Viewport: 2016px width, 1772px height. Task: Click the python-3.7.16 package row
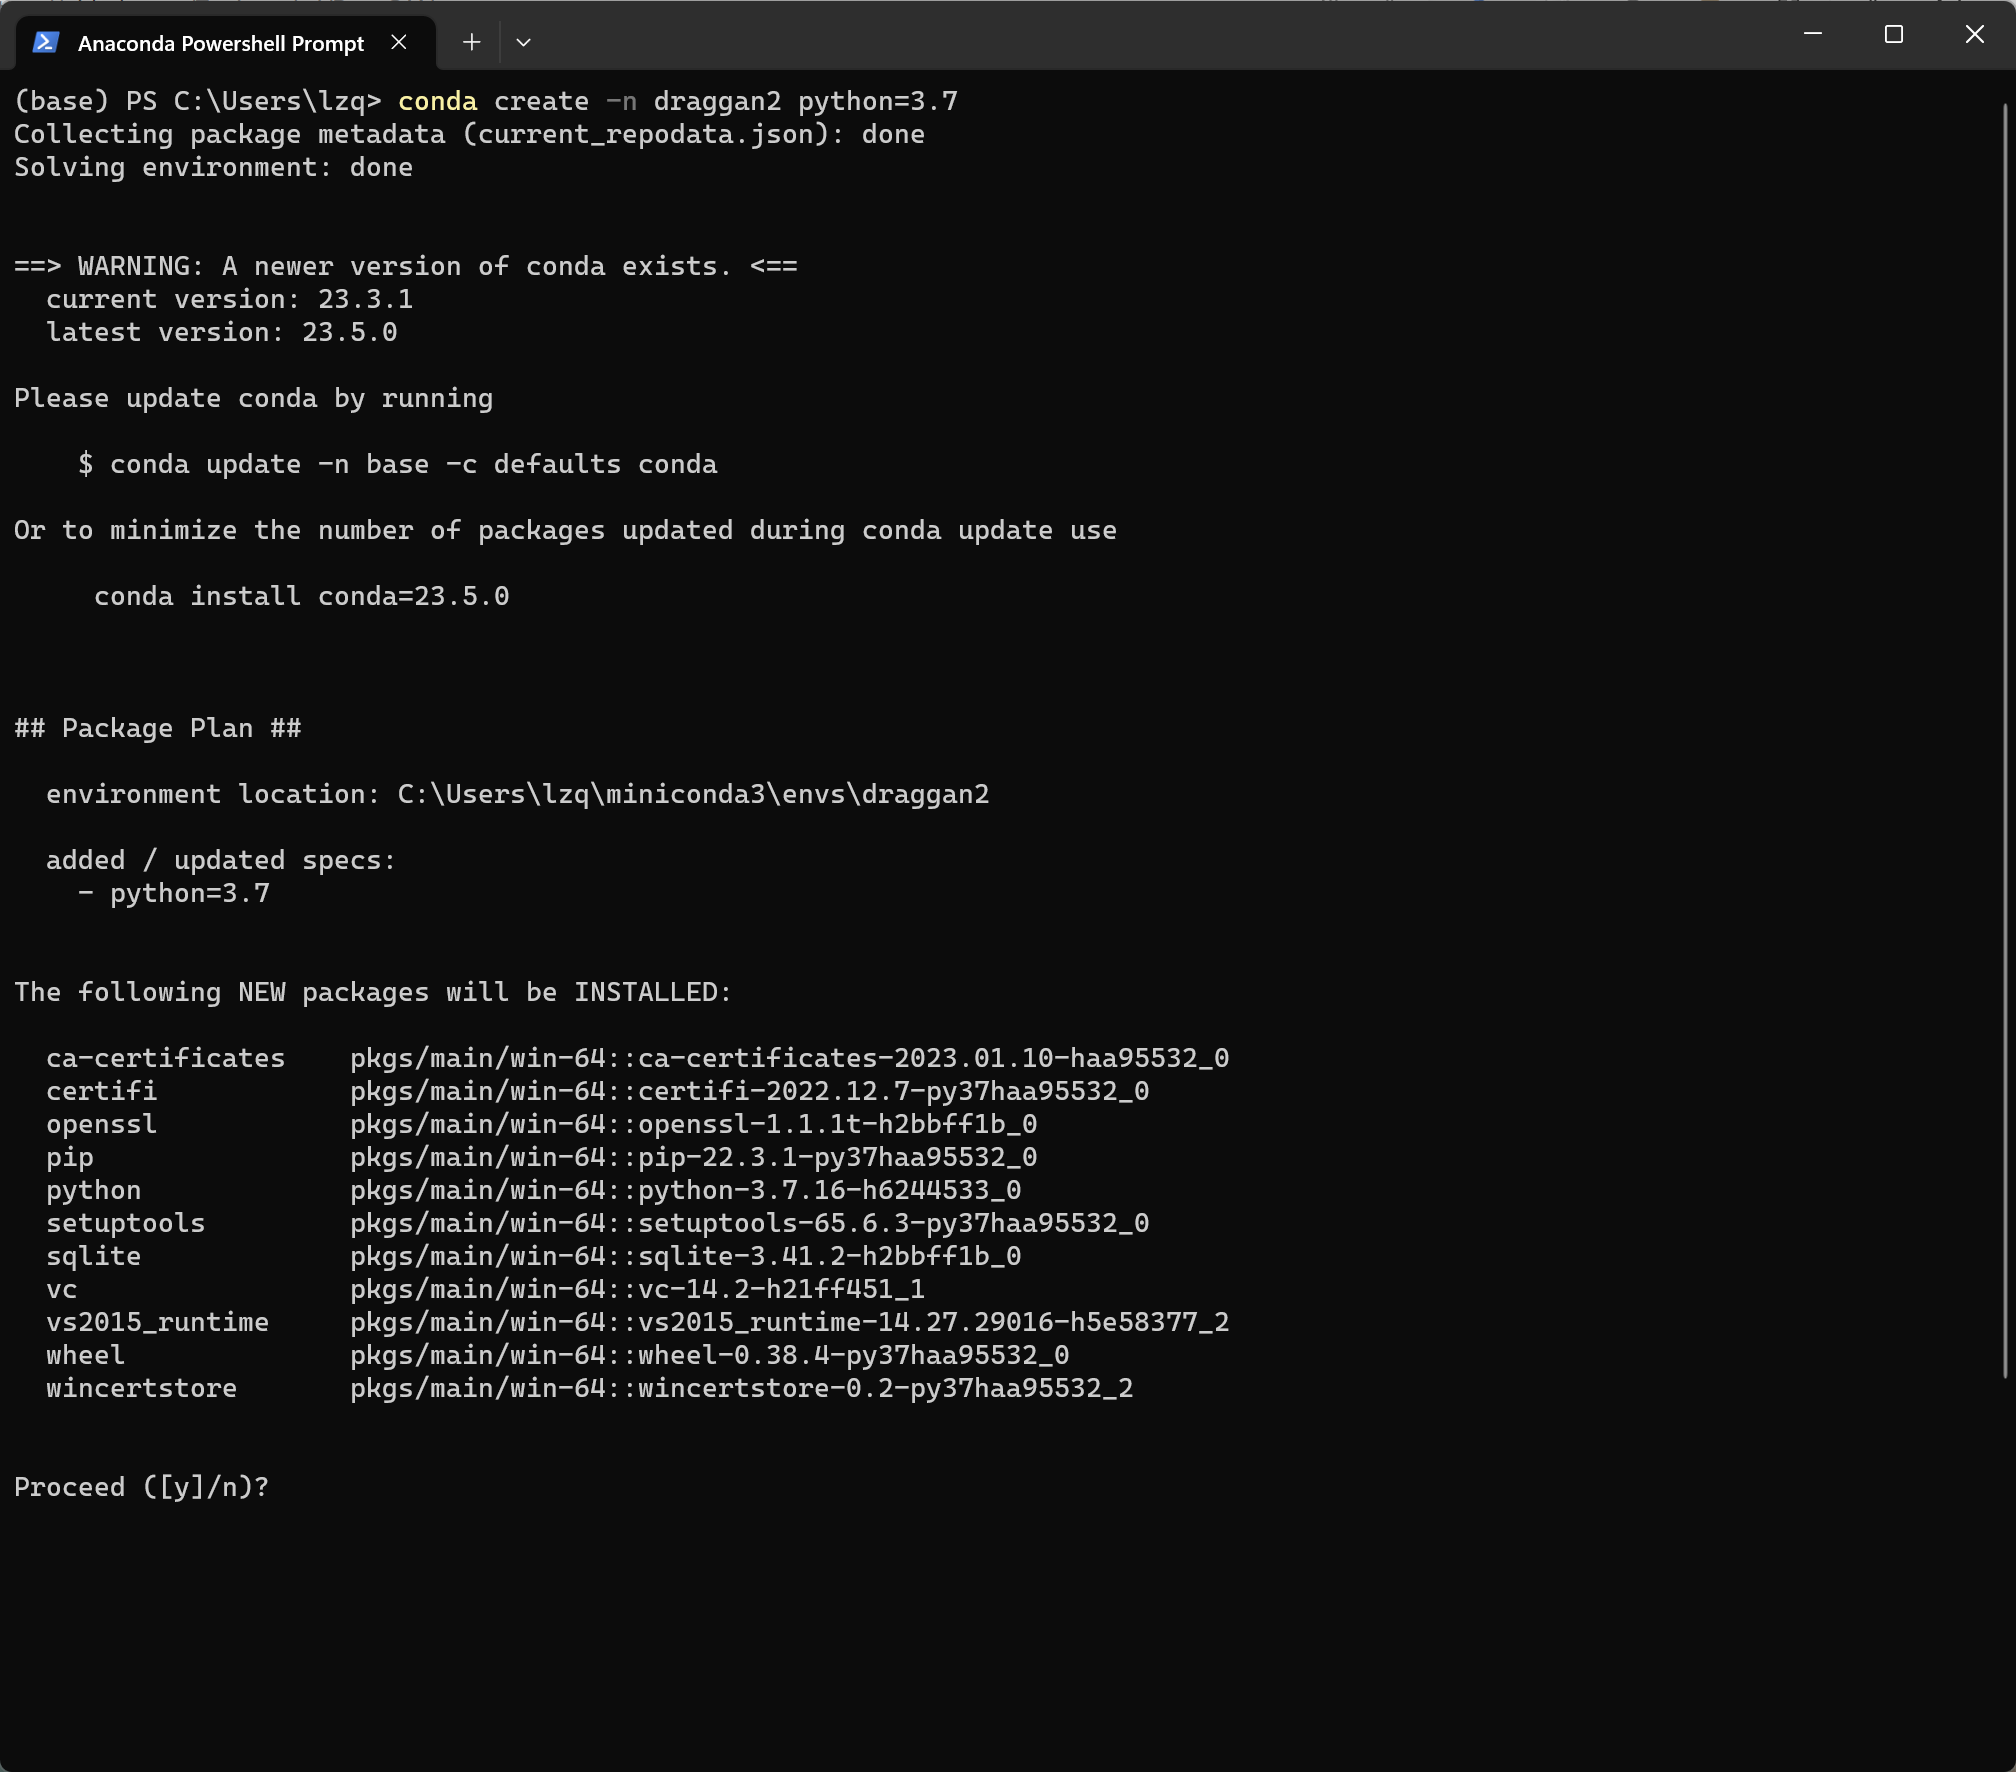pyautogui.click(x=534, y=1190)
